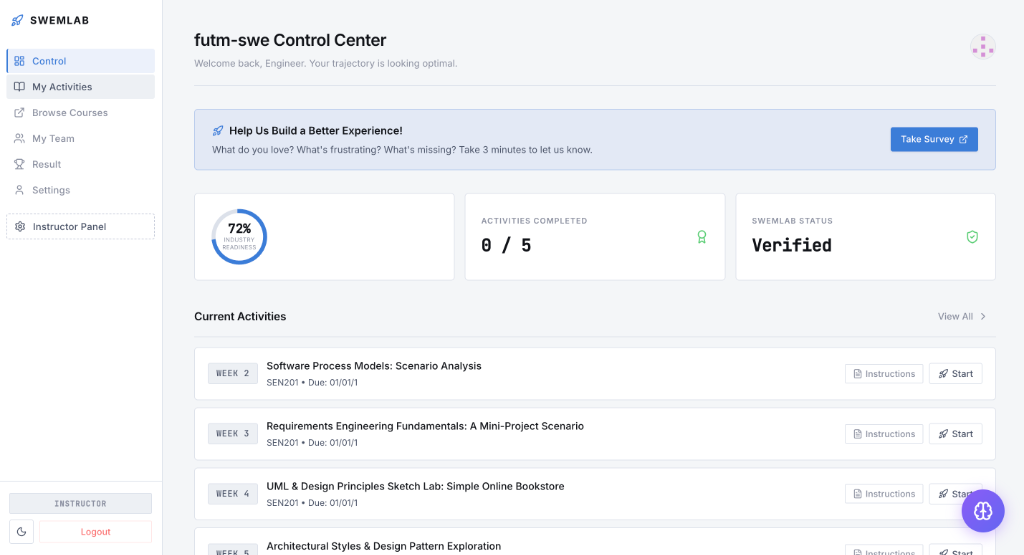The width and height of the screenshot is (1024, 555).
Task: Click the red Logout button
Action: 95,531
